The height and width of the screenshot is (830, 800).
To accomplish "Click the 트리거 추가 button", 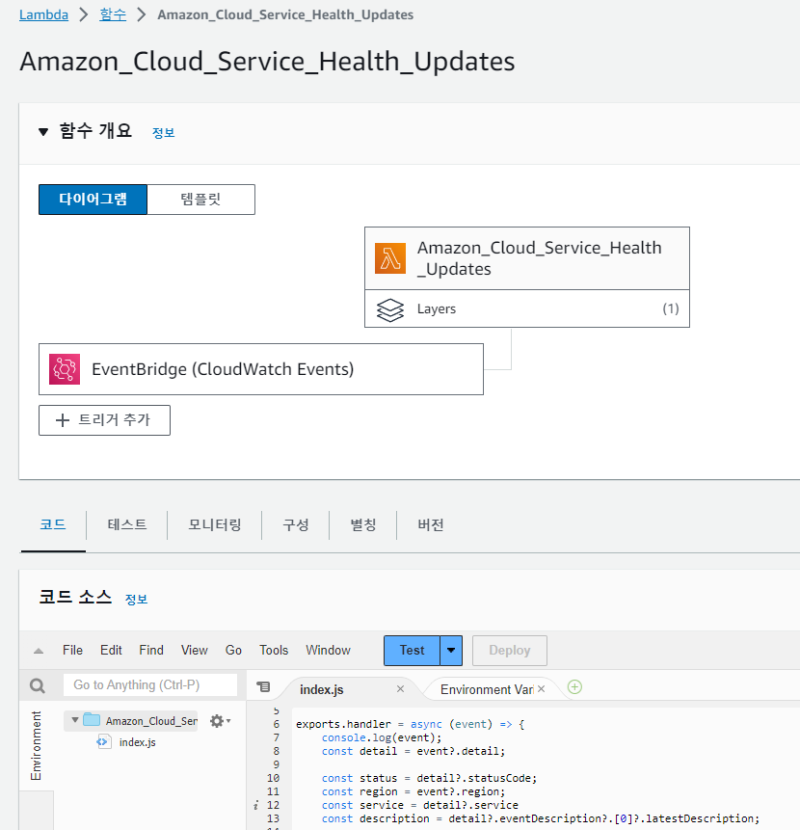I will pos(104,420).
